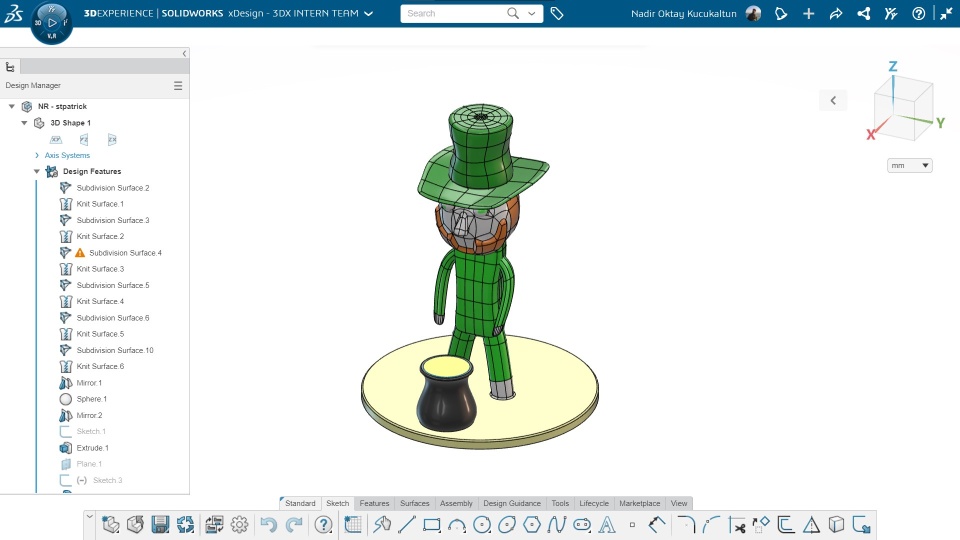Screen dimensions: 960x540
Task: Open the top bar Help icon
Action: (918, 13)
